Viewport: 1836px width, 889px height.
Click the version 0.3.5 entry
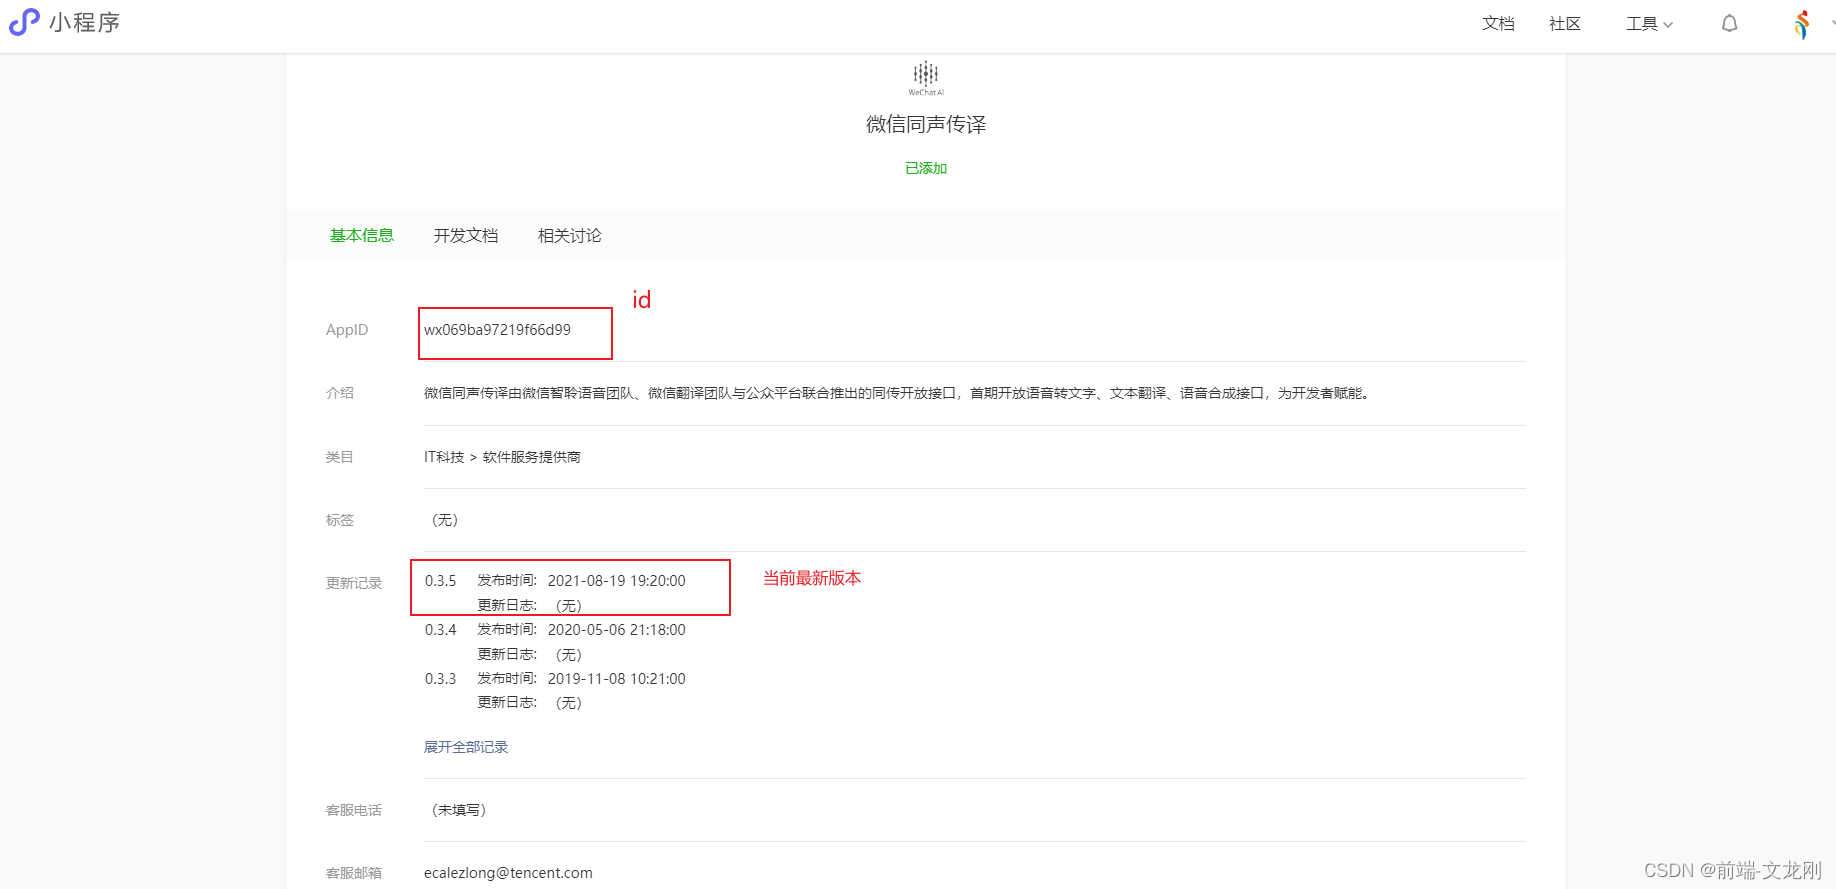(x=440, y=581)
